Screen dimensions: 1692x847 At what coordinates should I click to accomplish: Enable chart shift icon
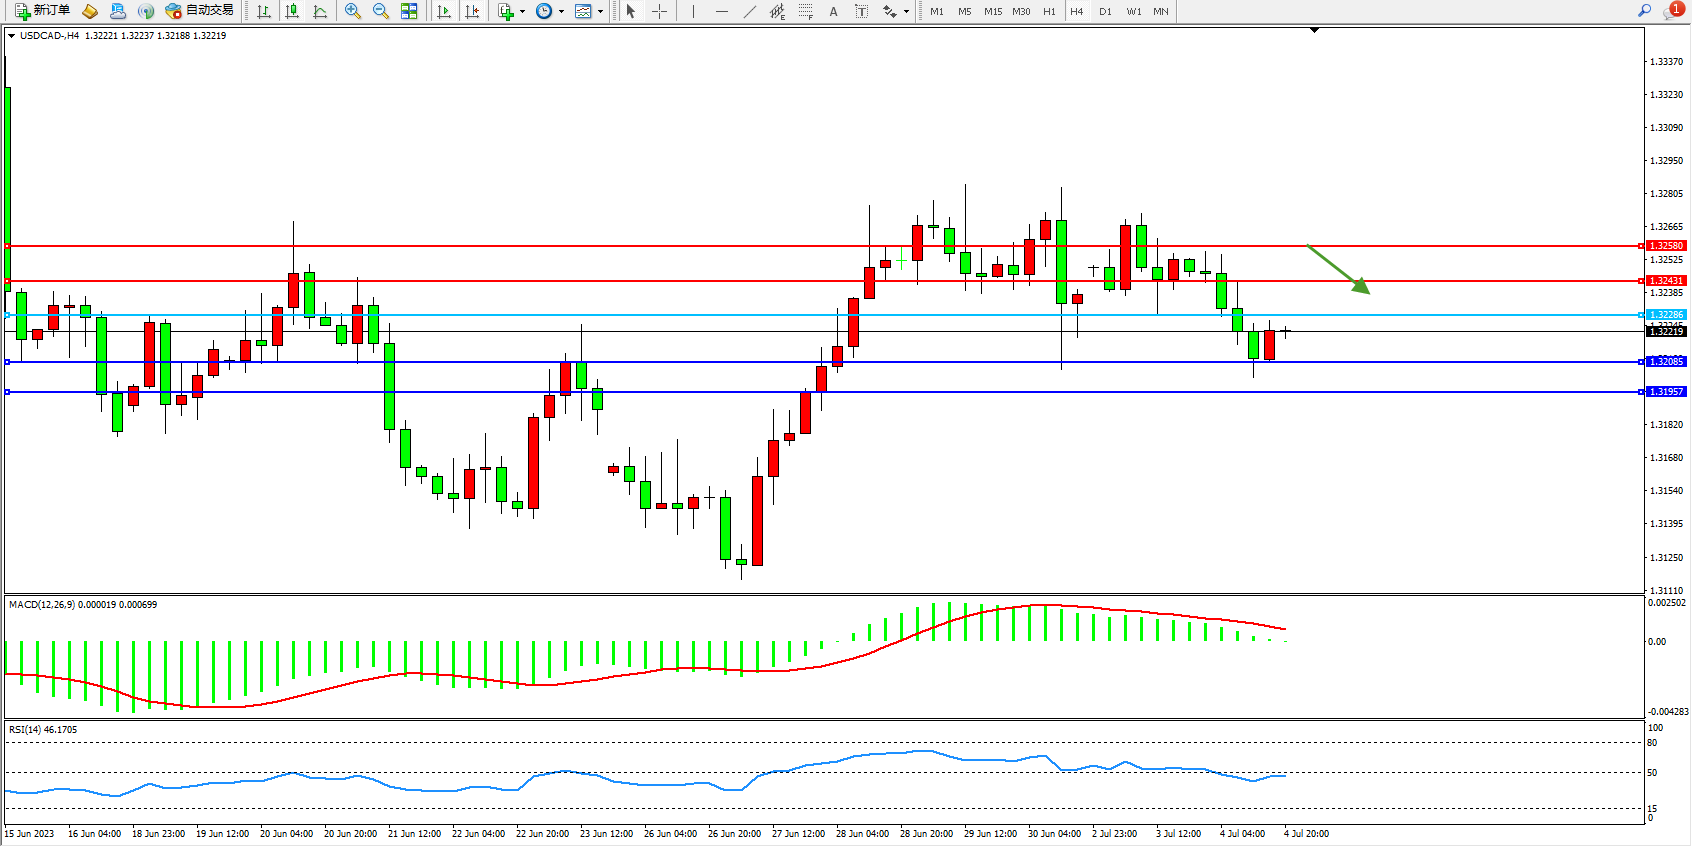click(472, 11)
